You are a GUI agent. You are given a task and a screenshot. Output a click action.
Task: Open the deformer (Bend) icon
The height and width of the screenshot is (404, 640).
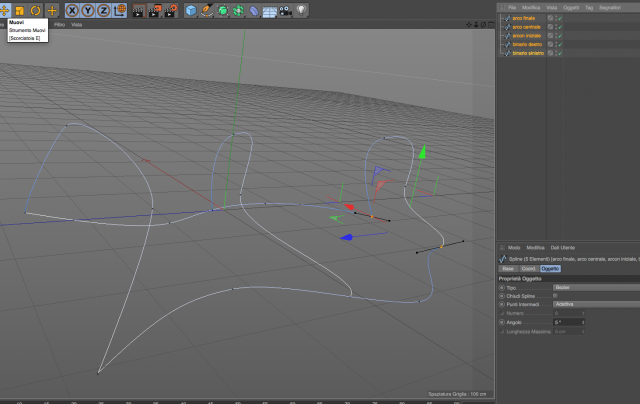(254, 11)
